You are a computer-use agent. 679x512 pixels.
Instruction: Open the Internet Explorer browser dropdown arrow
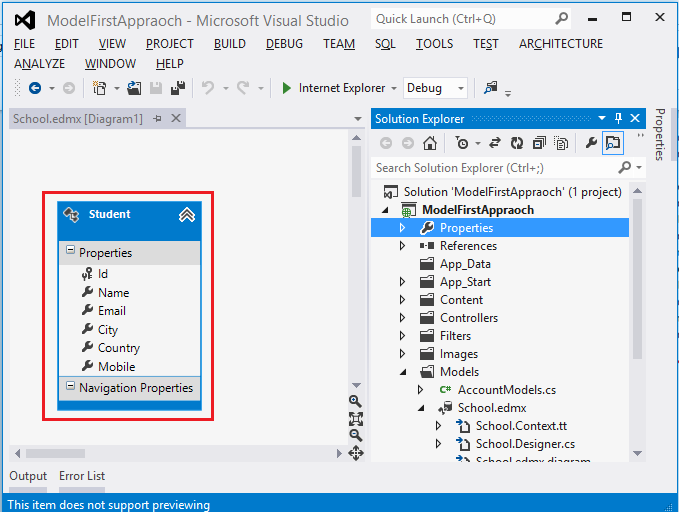click(x=394, y=88)
